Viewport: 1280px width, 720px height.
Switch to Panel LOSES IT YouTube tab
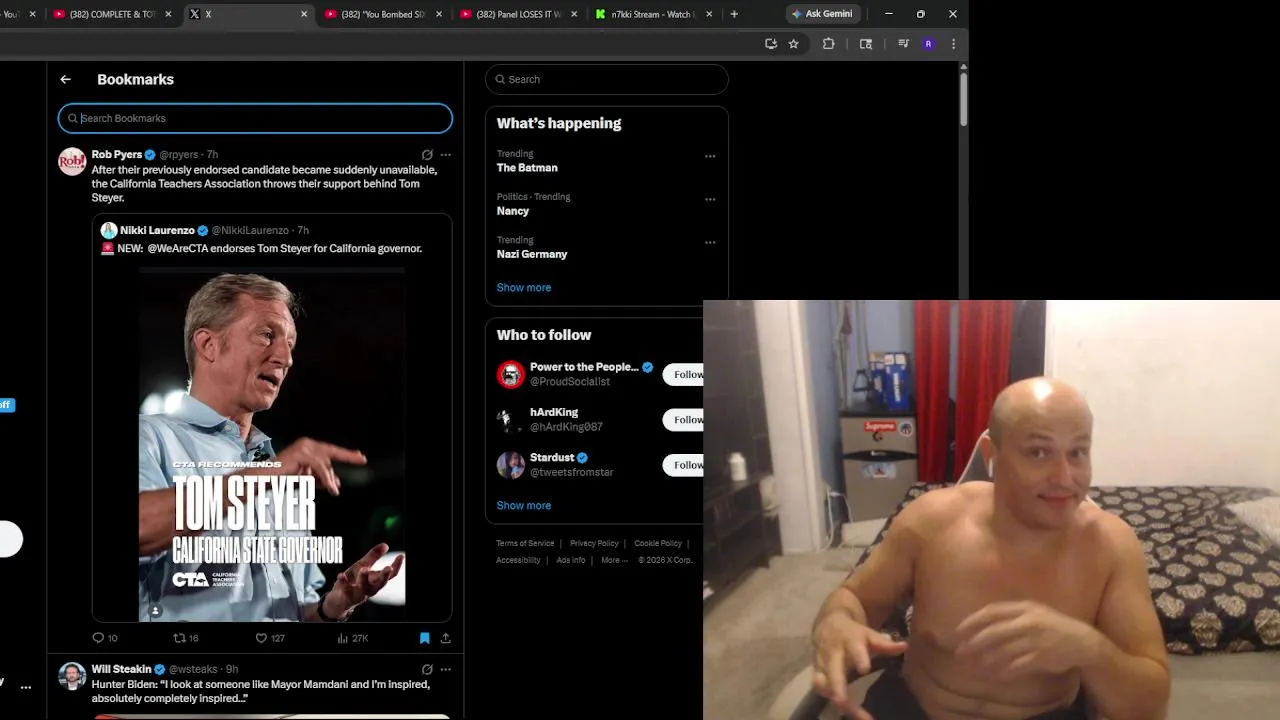pyautogui.click(x=517, y=14)
